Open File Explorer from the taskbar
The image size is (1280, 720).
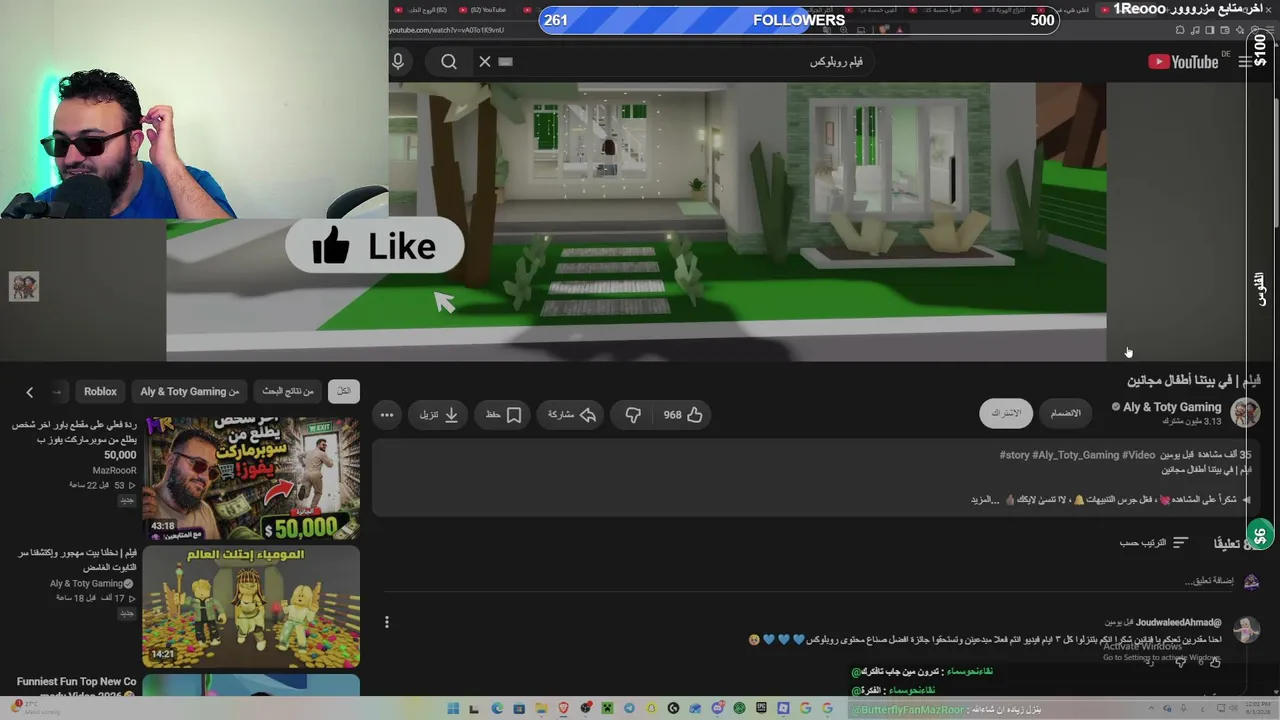coord(541,709)
